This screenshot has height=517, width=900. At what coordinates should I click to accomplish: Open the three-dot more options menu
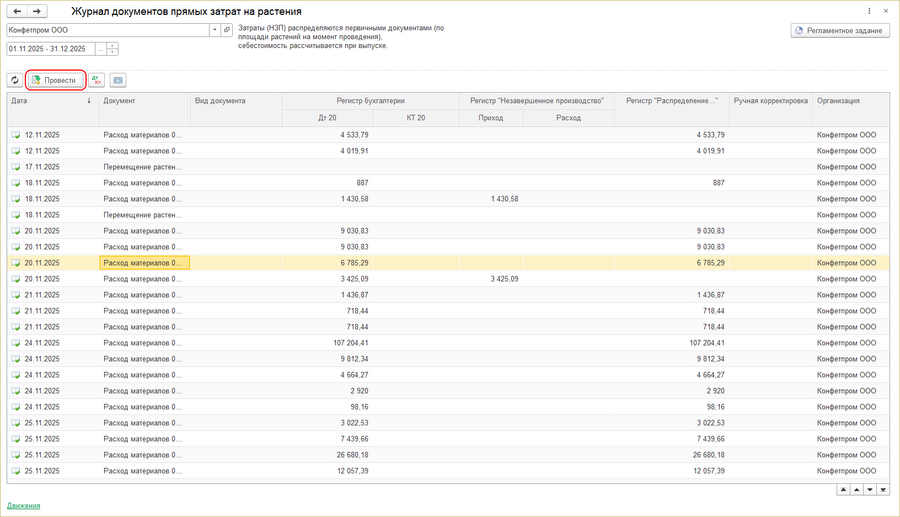coord(868,11)
